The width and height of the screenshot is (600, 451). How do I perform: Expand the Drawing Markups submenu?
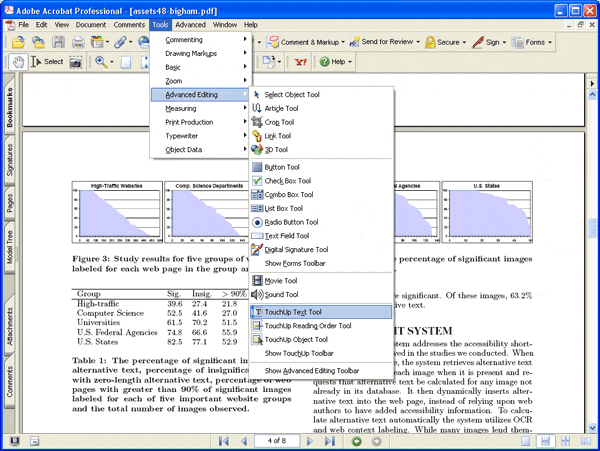coord(201,54)
